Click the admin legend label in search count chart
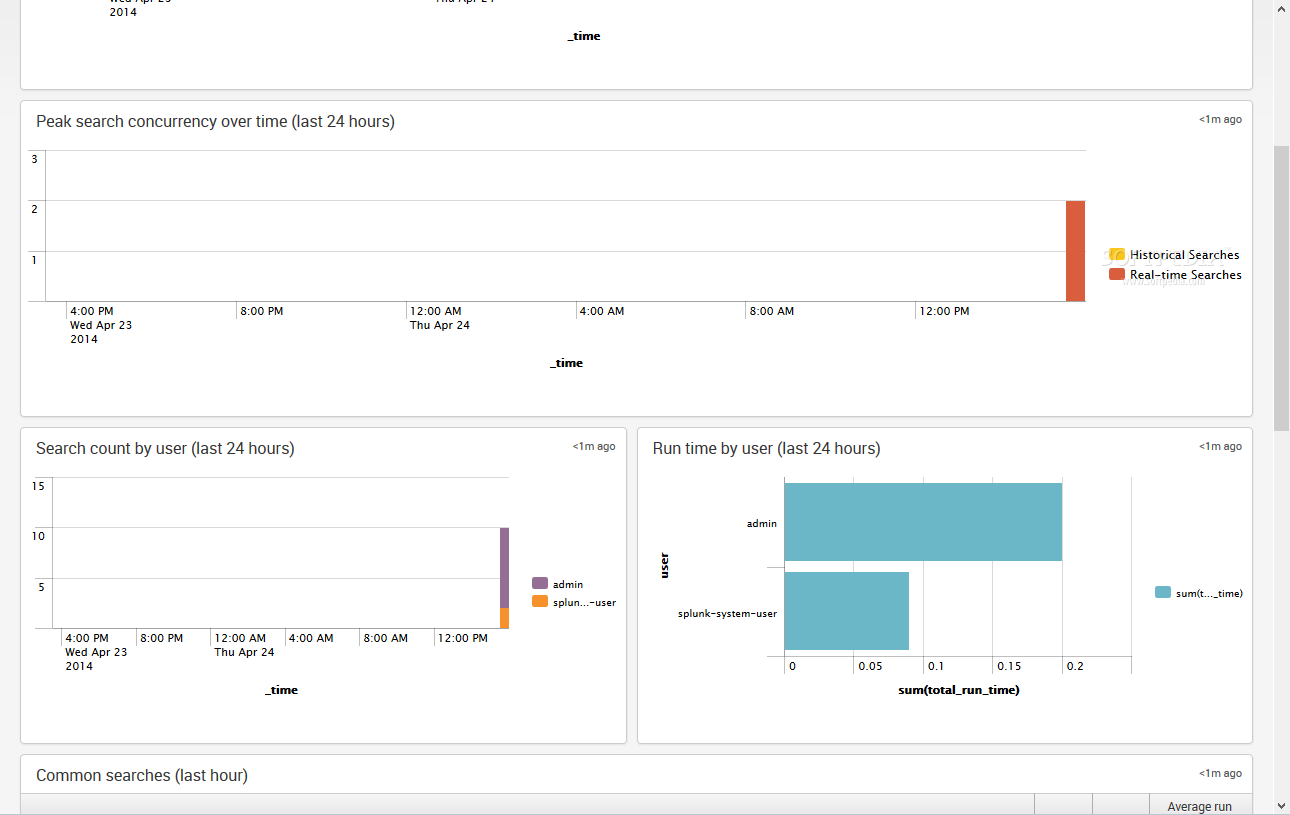The width and height of the screenshot is (1290, 815). 568,584
